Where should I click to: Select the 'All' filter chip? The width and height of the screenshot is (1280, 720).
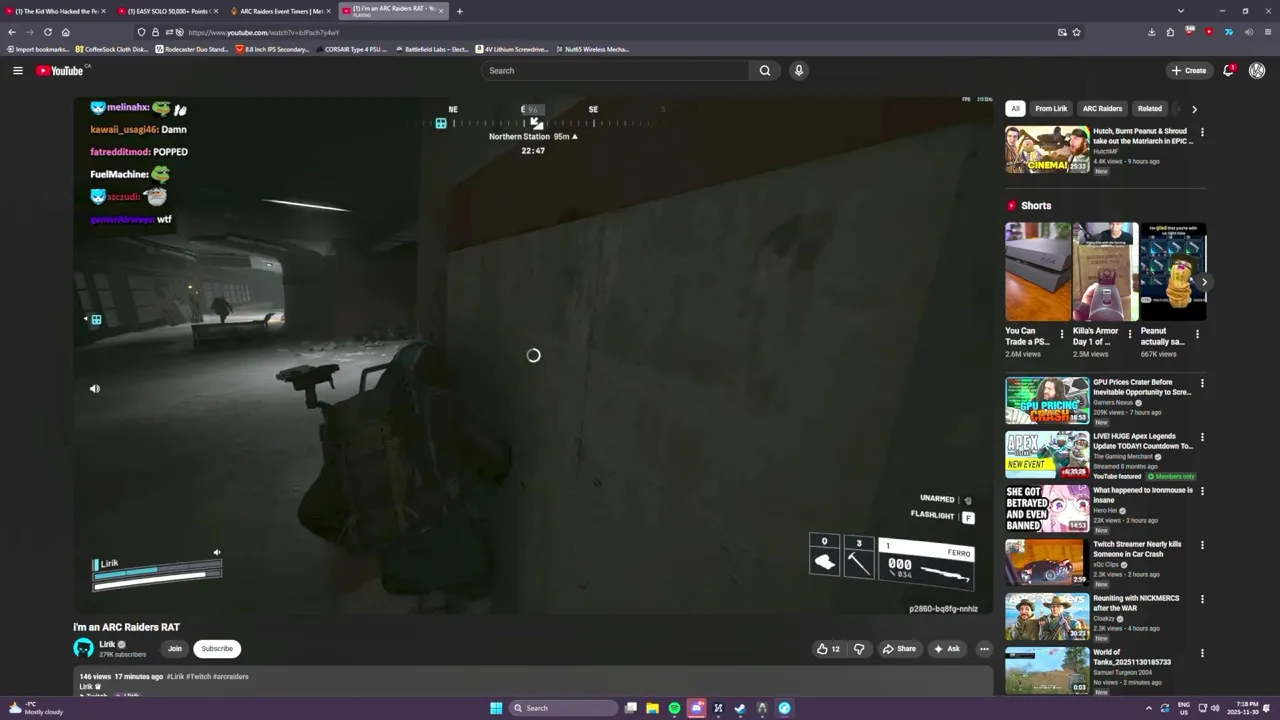[1015, 108]
